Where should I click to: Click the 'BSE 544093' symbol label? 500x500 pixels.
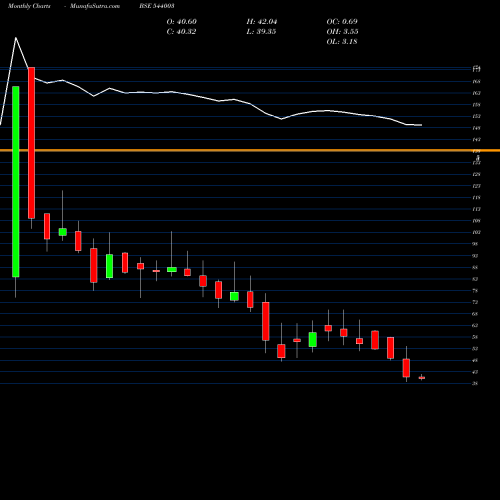tap(157, 6)
